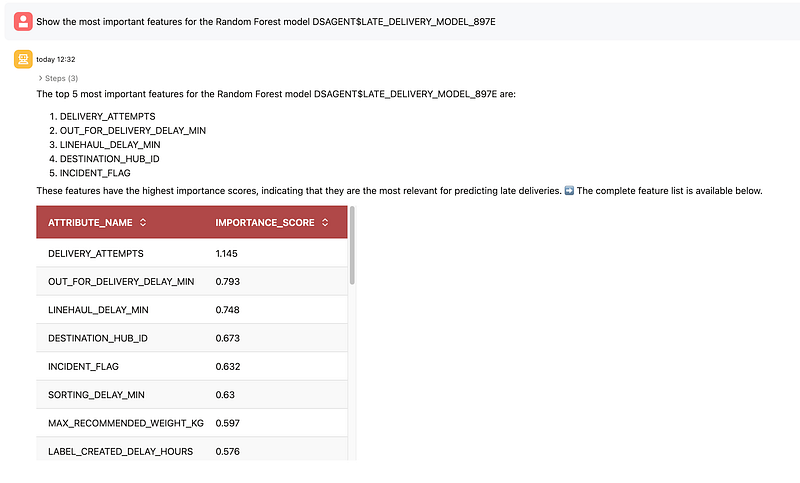800x483 pixels.
Task: Click the yellow assistant avatar icon
Action: pos(22,59)
